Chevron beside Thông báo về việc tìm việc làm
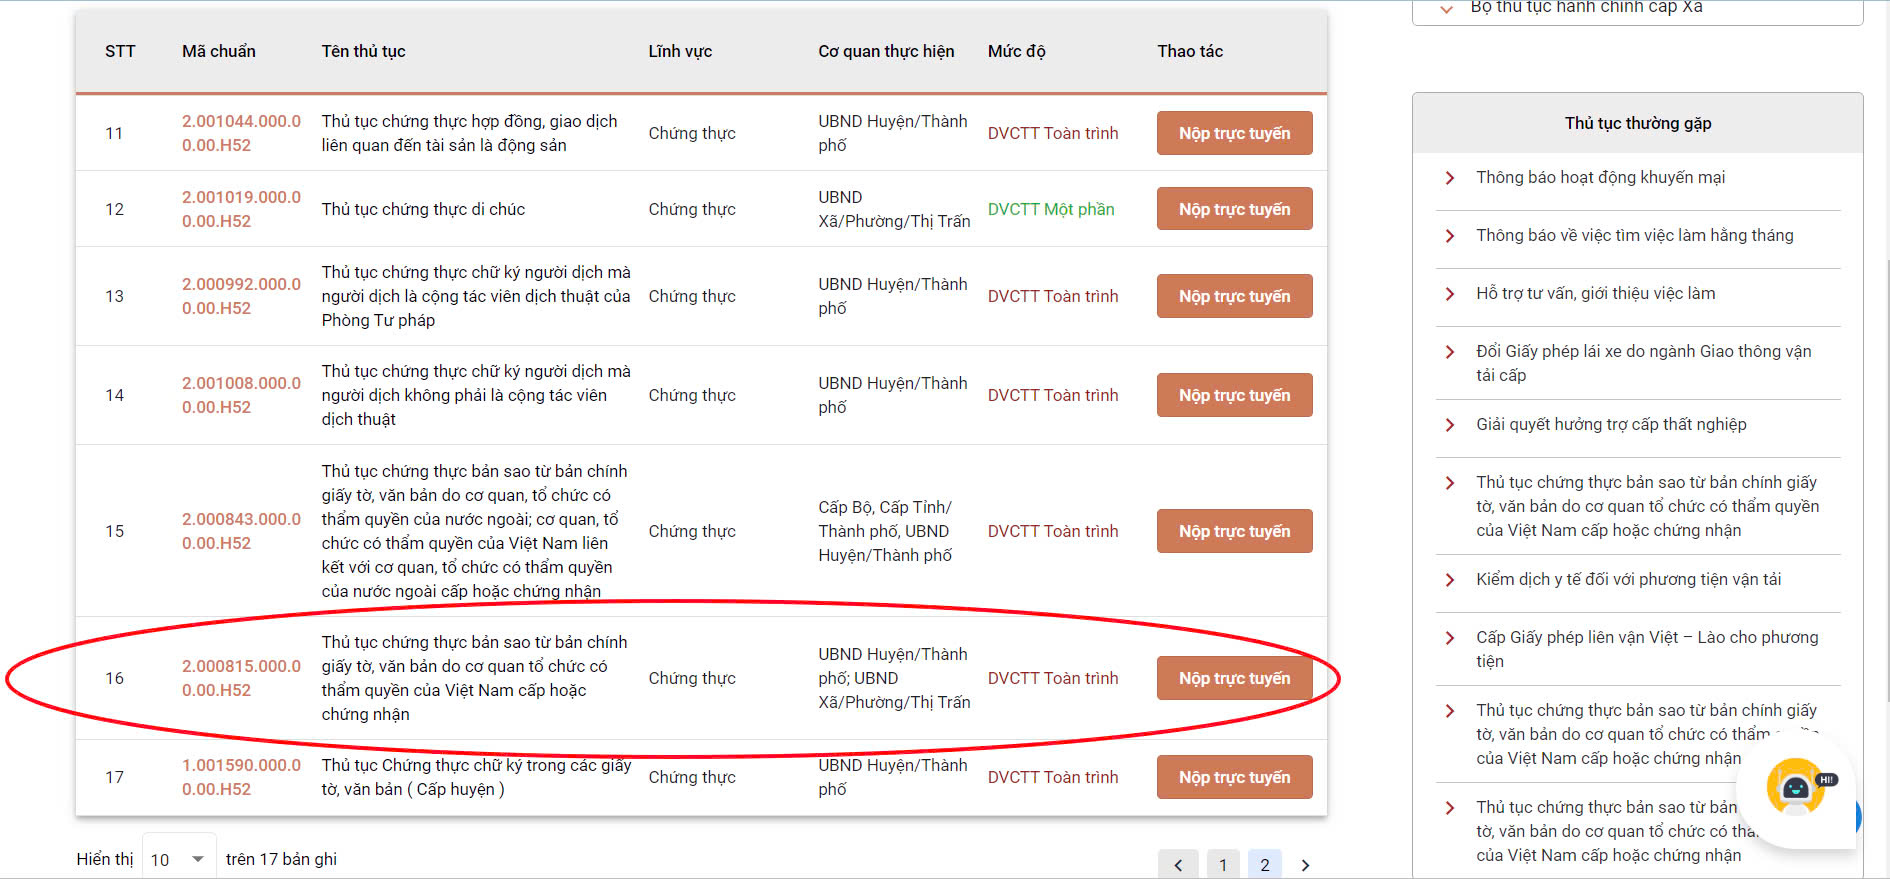 1450,236
